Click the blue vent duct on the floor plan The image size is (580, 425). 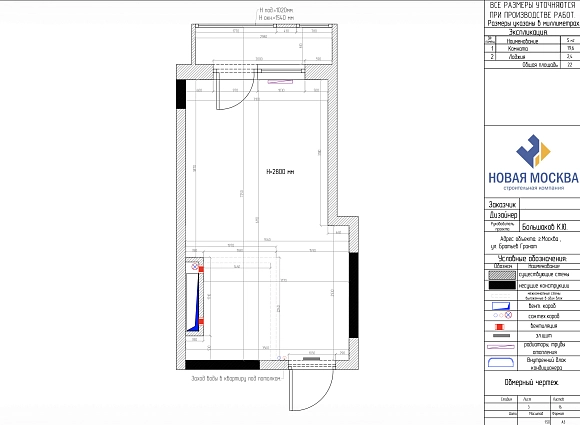(x=194, y=302)
